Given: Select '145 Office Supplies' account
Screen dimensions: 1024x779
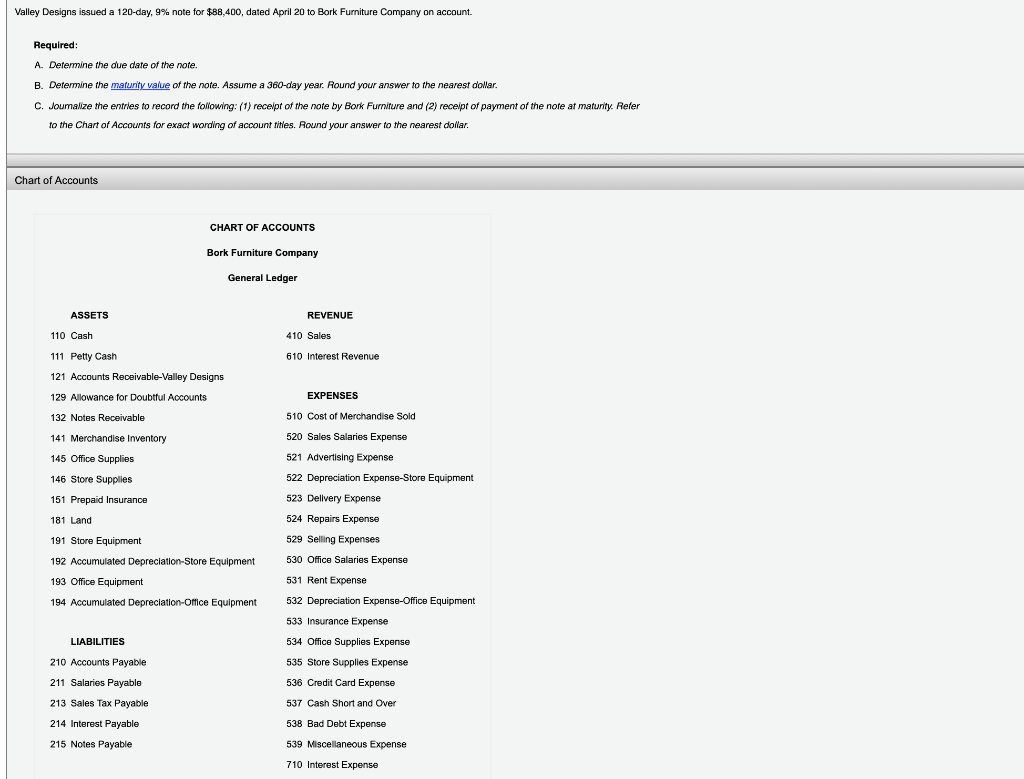Looking at the screenshot, I should click(92, 458).
